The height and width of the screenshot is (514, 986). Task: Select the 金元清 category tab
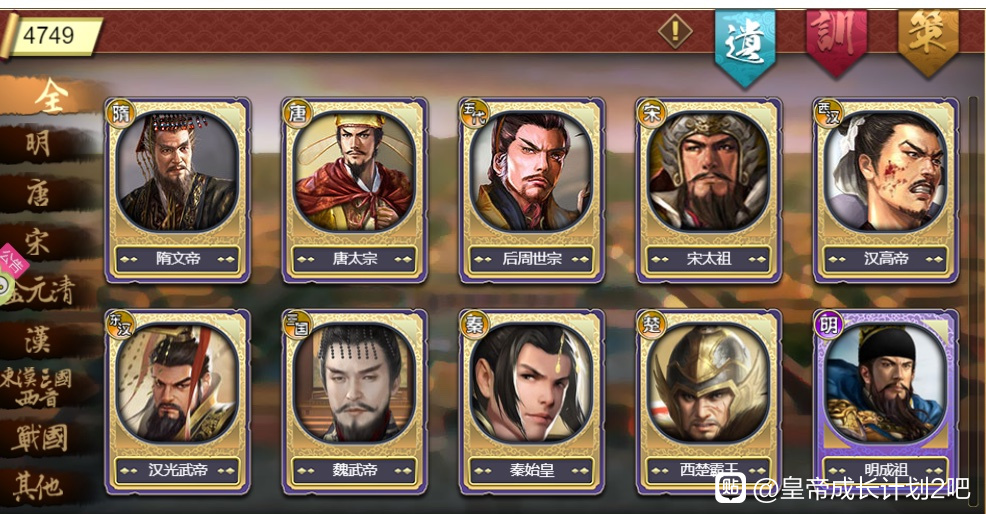tap(44, 290)
